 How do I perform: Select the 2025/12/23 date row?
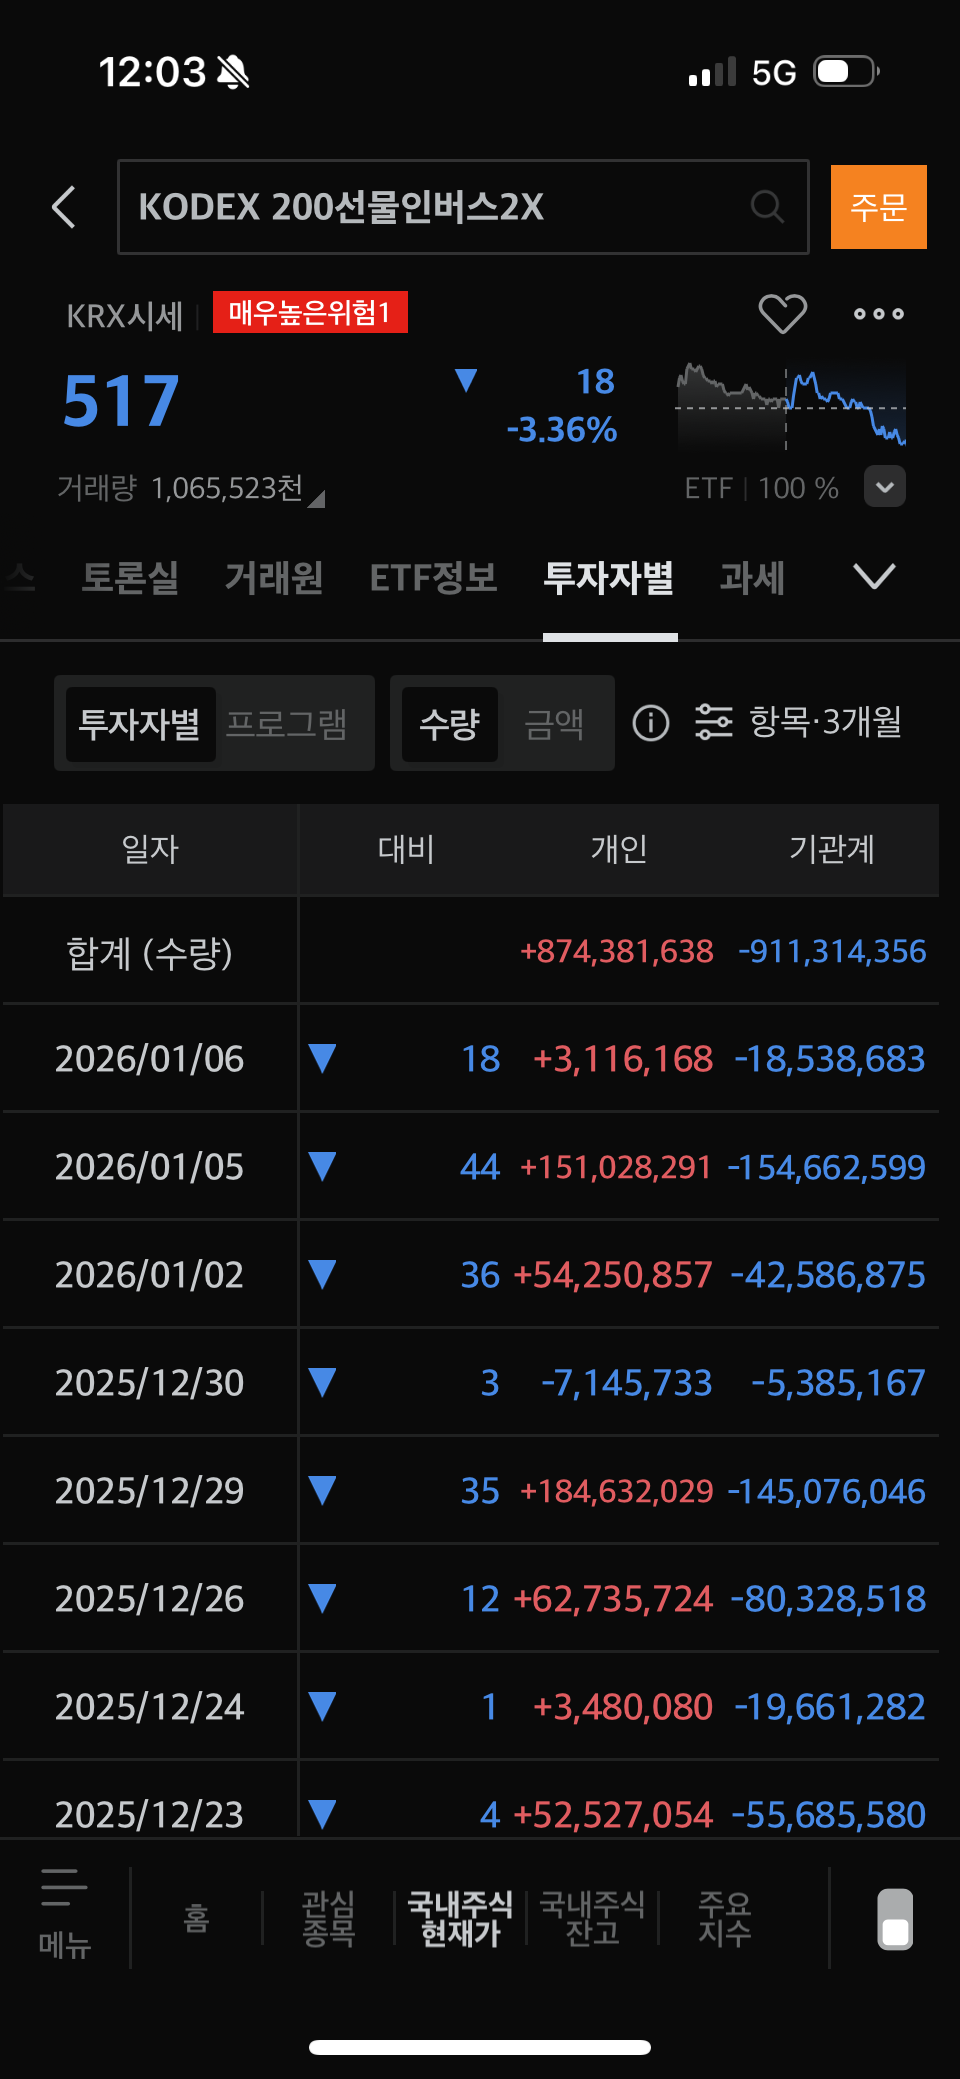pos(471,1800)
